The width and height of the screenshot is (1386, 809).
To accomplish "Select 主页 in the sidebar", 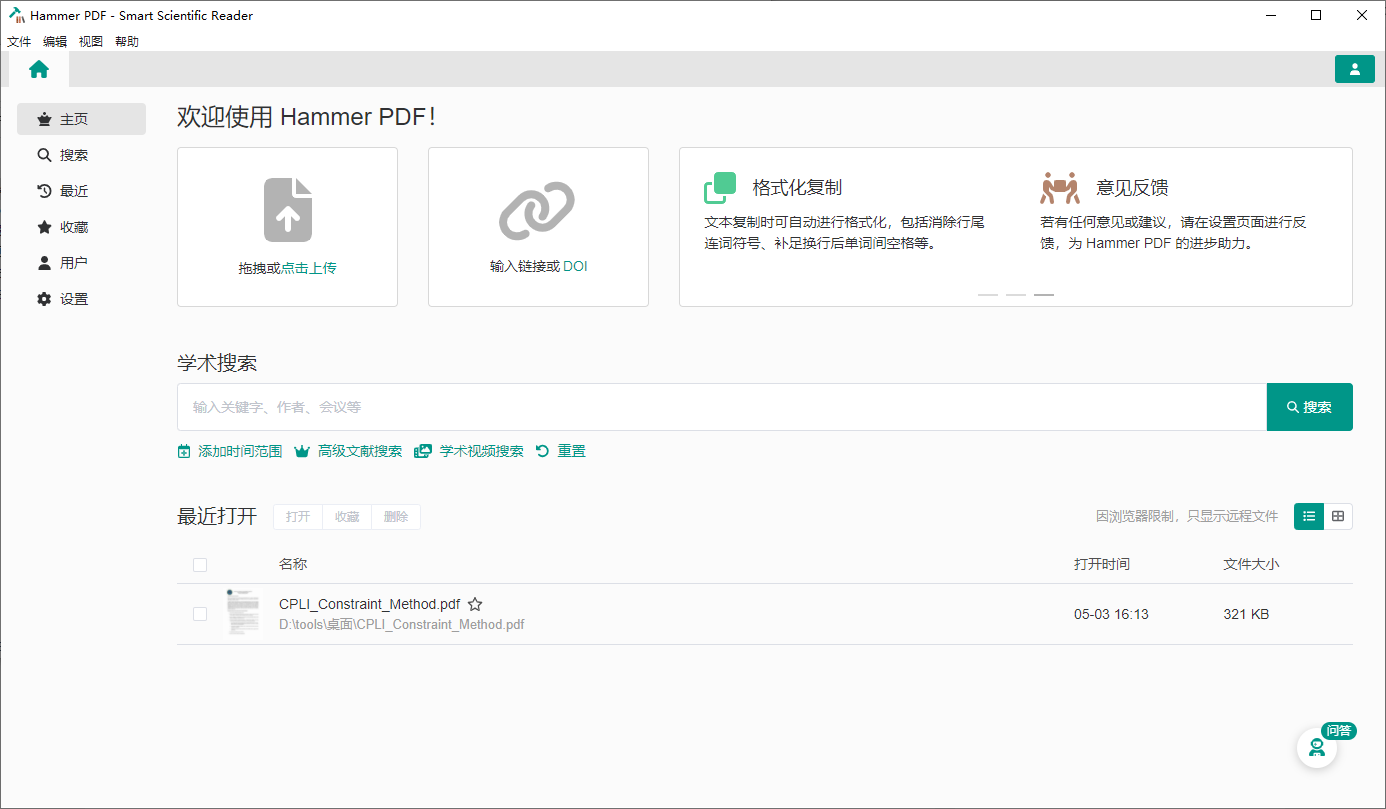I will 81,119.
